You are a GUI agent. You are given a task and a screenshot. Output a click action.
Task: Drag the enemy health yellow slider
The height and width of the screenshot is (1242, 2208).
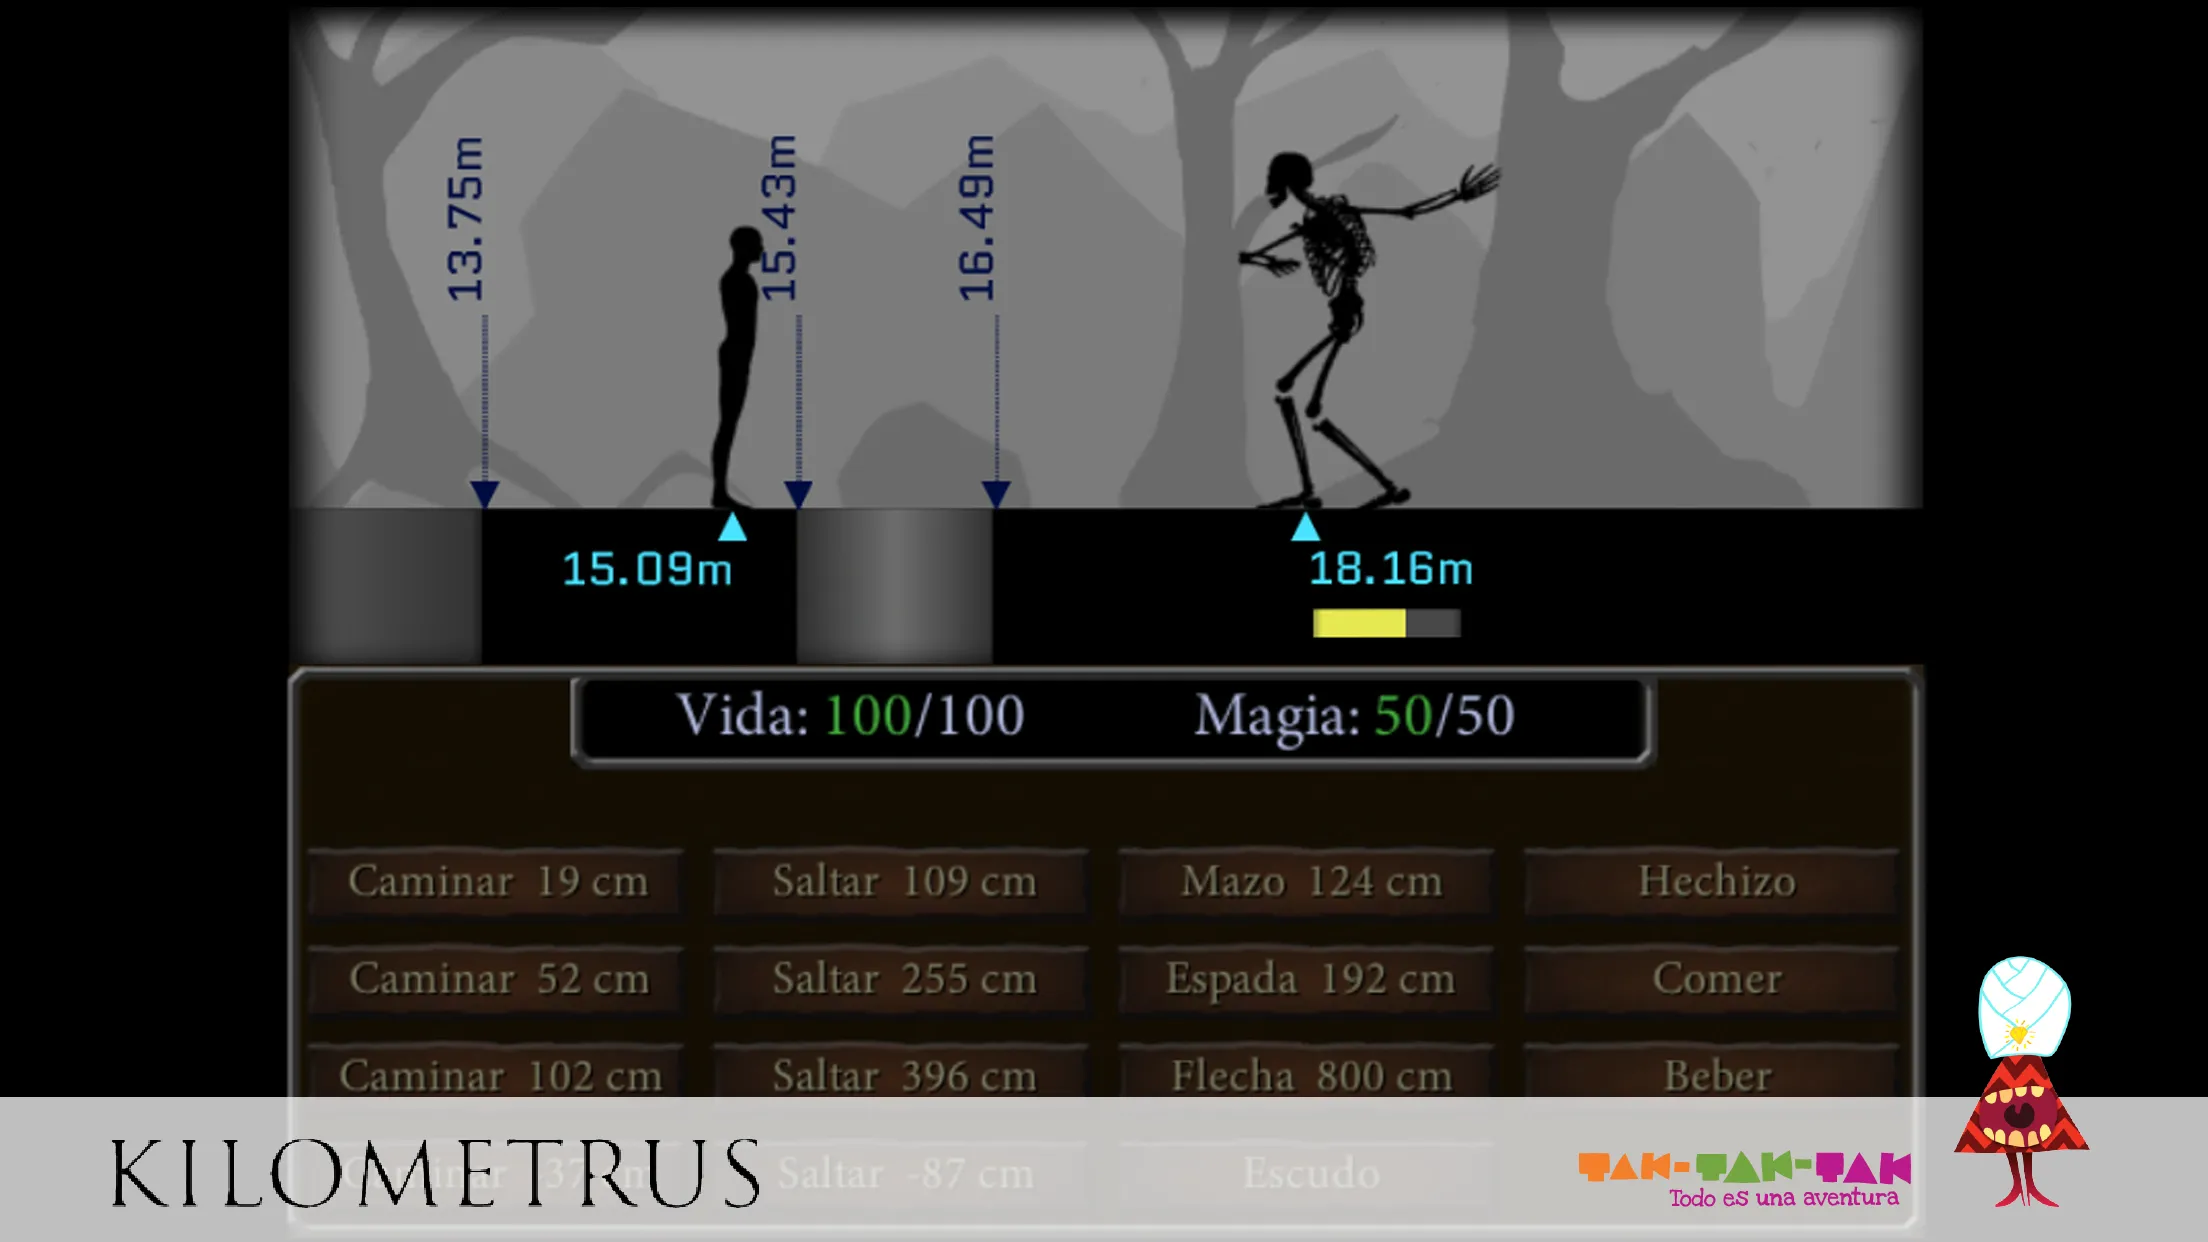coord(1360,623)
